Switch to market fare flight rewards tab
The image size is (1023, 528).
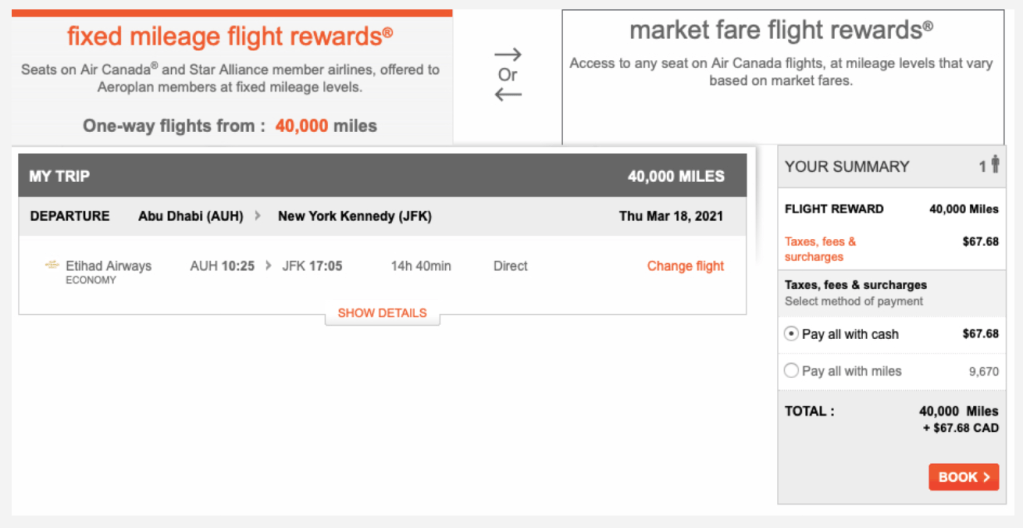point(781,32)
